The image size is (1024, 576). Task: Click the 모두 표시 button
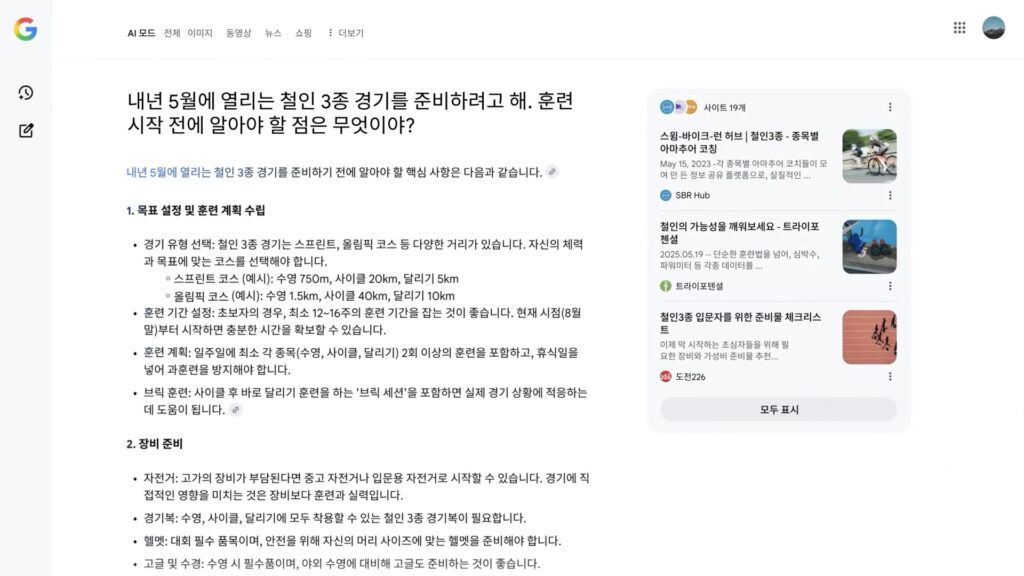tap(778, 410)
